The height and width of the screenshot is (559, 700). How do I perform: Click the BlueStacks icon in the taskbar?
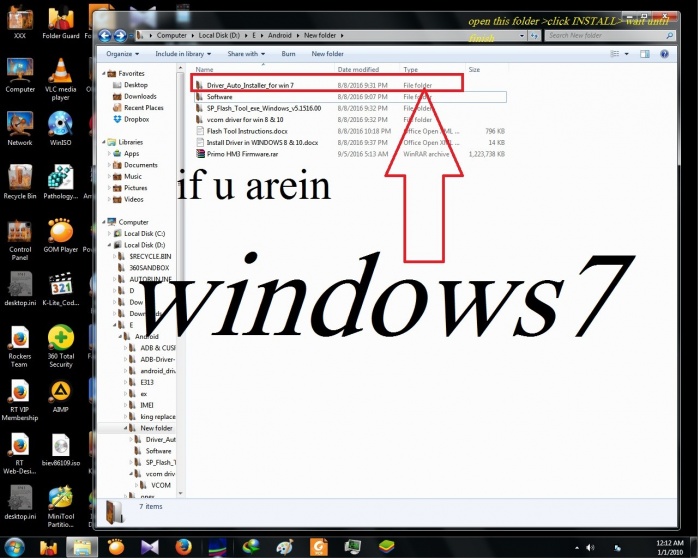[x=387, y=547]
